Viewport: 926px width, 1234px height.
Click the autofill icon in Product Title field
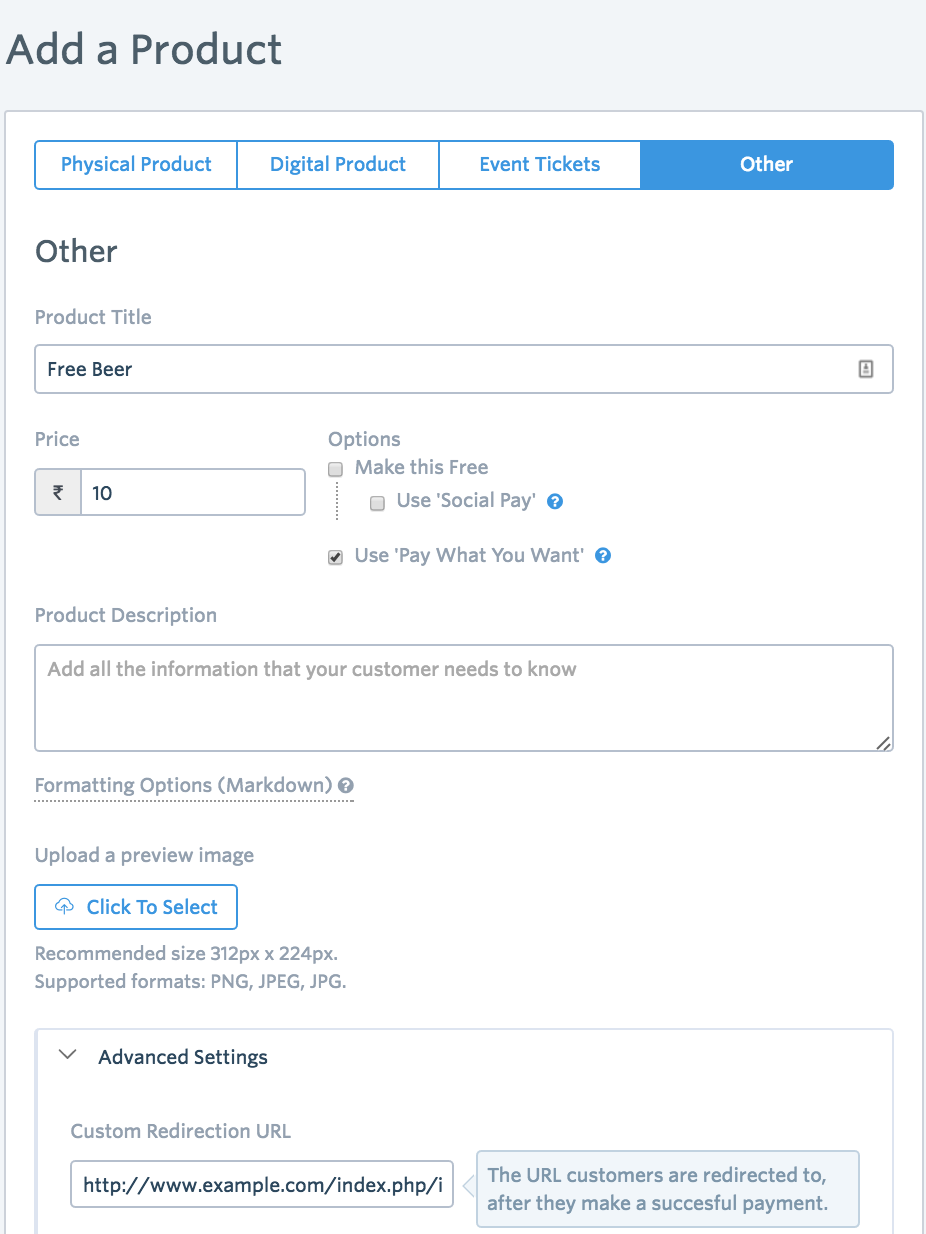866,369
